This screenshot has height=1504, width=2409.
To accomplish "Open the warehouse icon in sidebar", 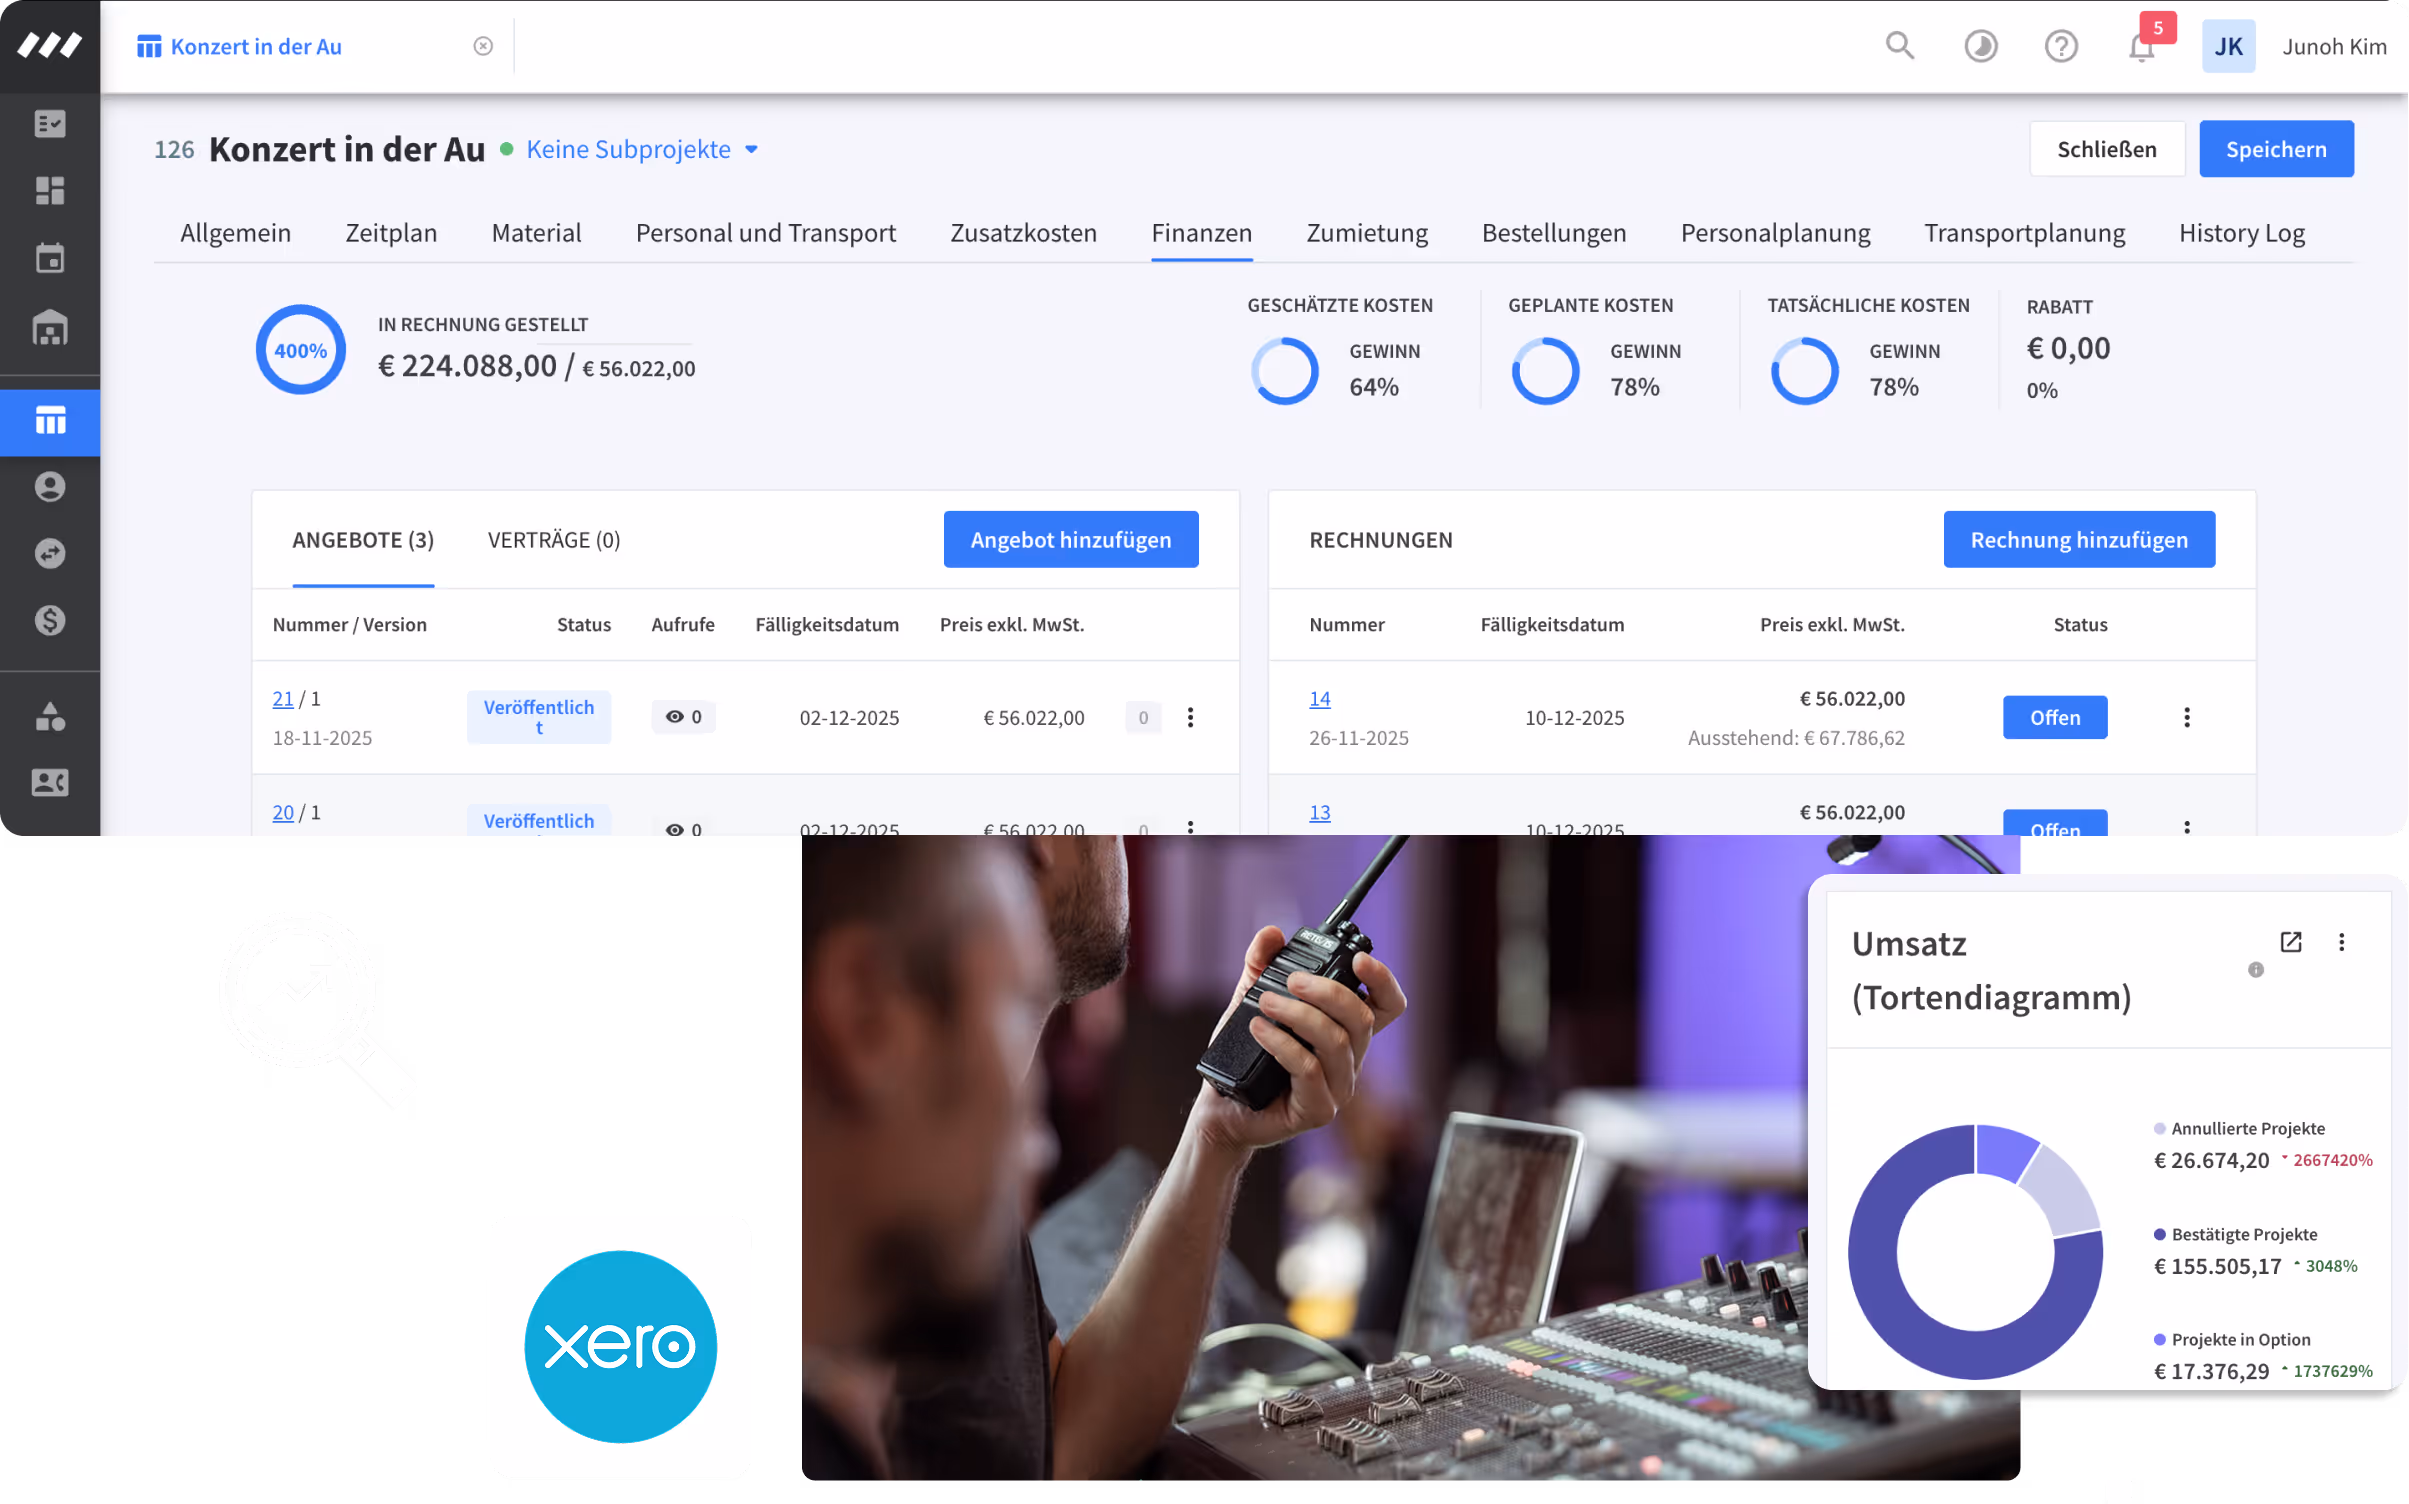I will point(50,327).
